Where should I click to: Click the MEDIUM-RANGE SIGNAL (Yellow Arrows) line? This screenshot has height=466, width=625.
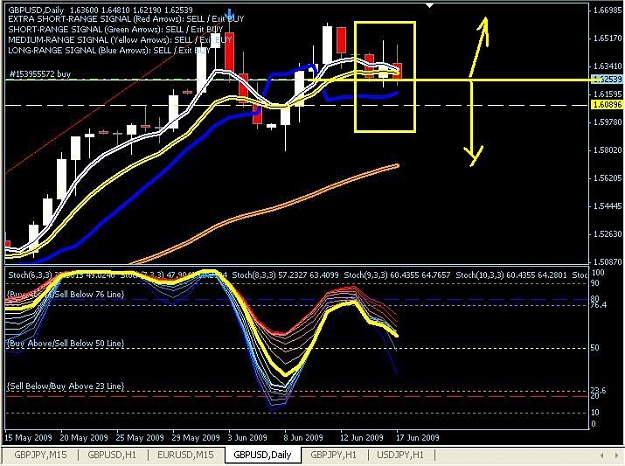click(x=120, y=40)
